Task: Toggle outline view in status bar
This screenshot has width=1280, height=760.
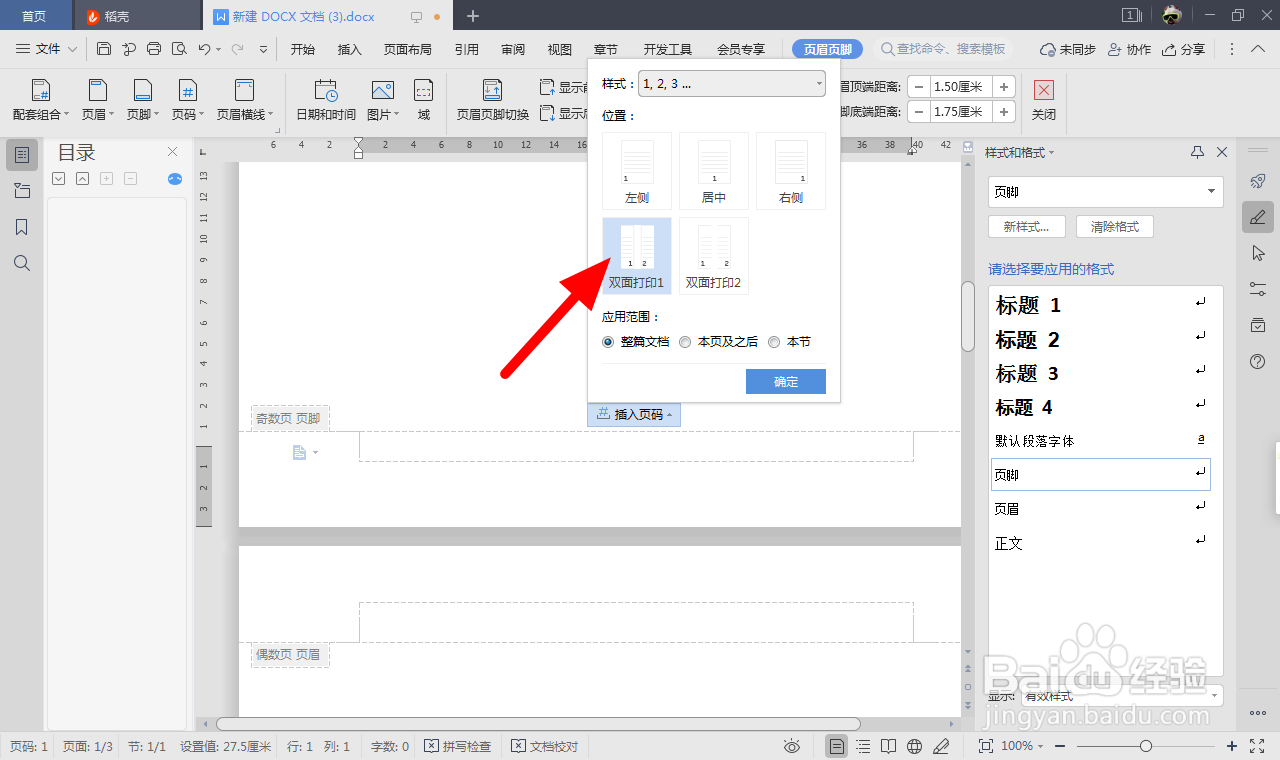Action: pos(863,746)
